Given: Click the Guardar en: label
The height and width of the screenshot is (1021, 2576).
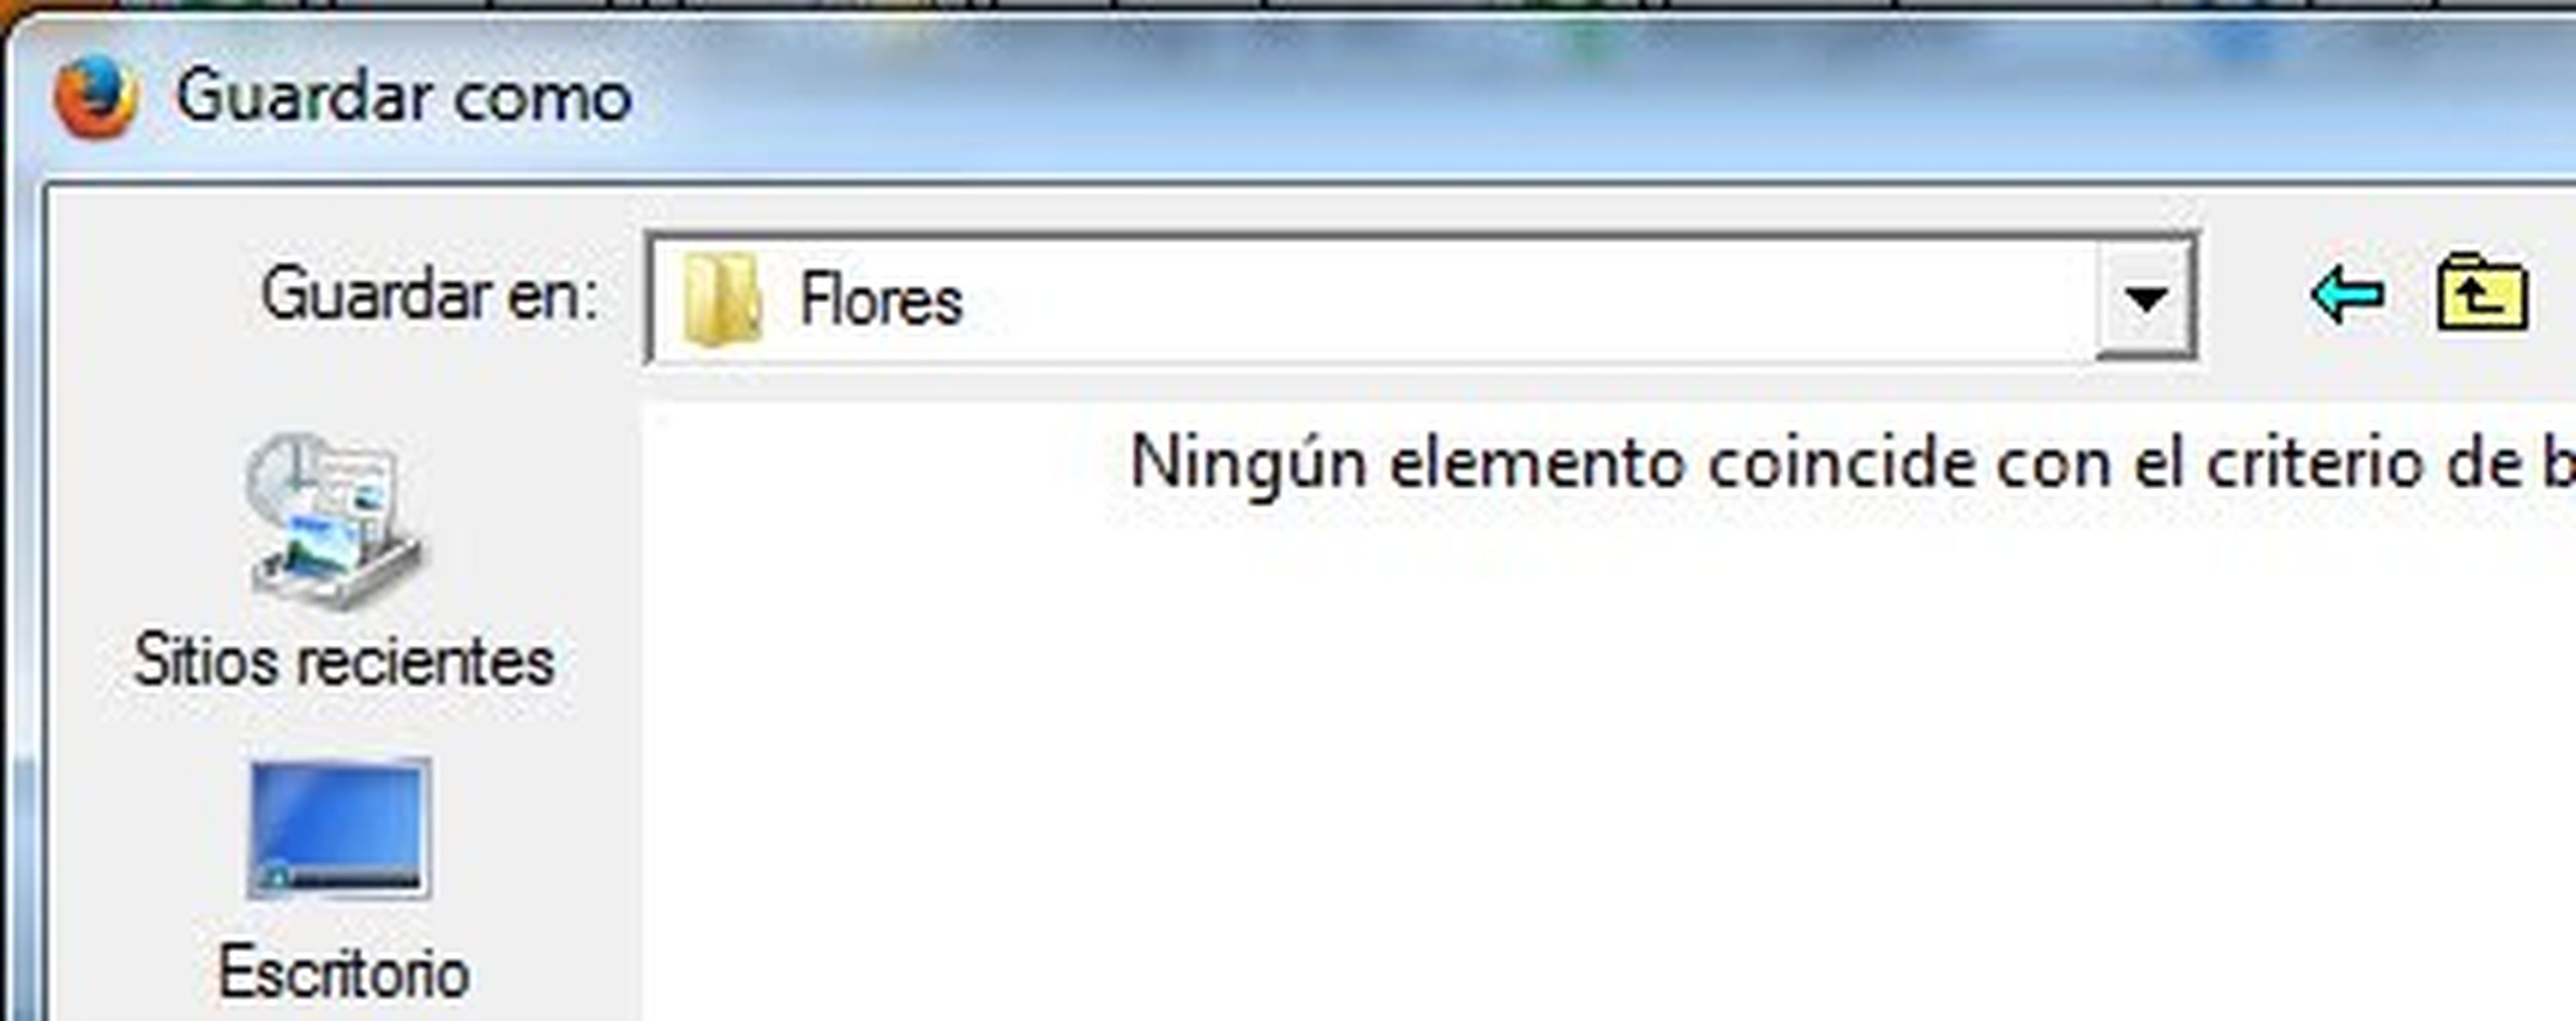Looking at the screenshot, I should [x=430, y=295].
